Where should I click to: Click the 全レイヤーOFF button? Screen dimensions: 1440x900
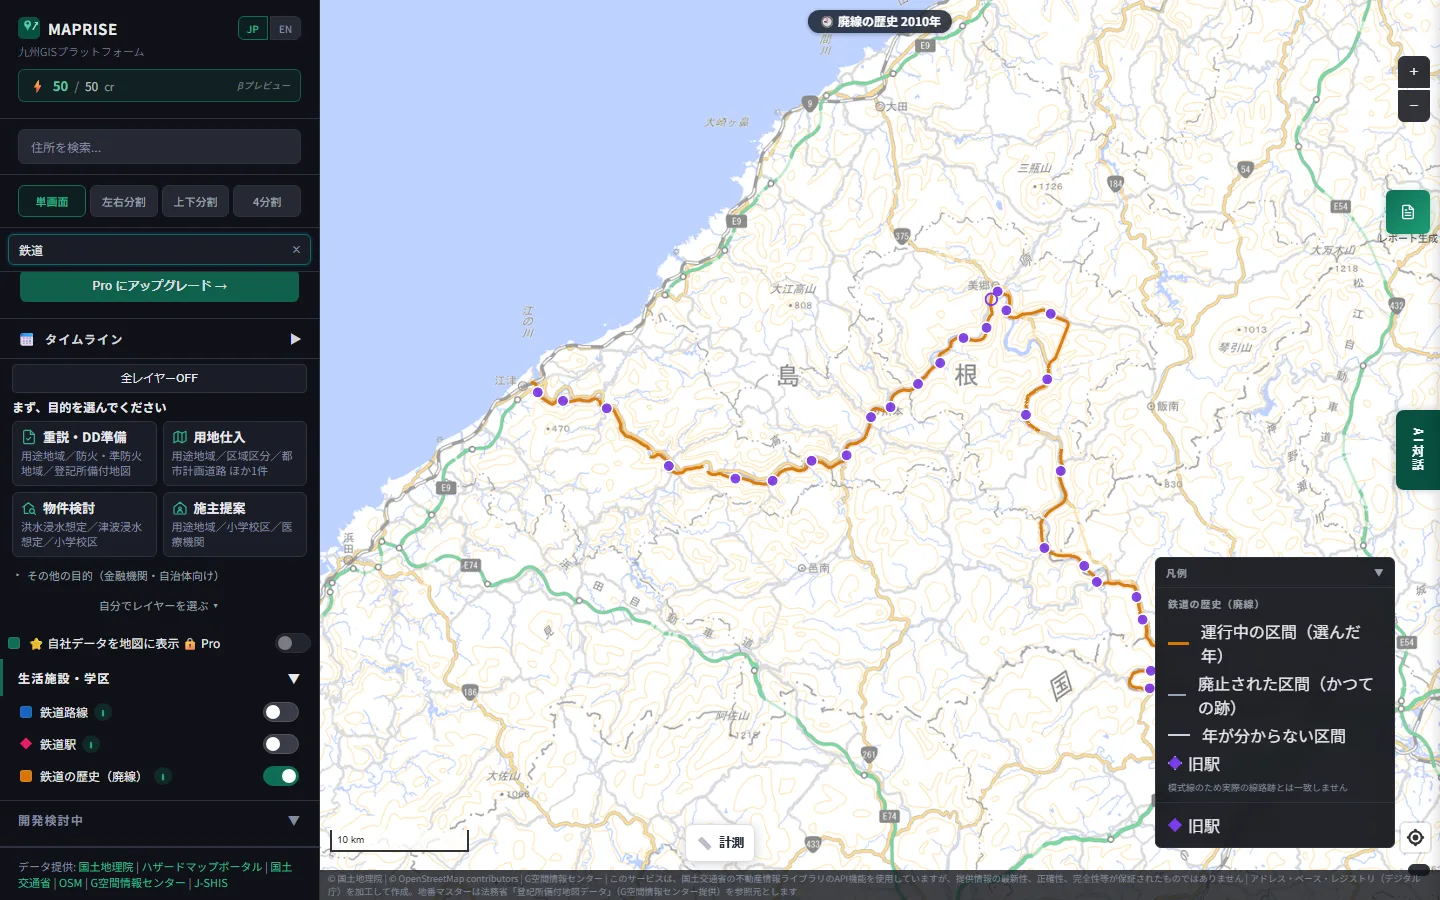159,378
